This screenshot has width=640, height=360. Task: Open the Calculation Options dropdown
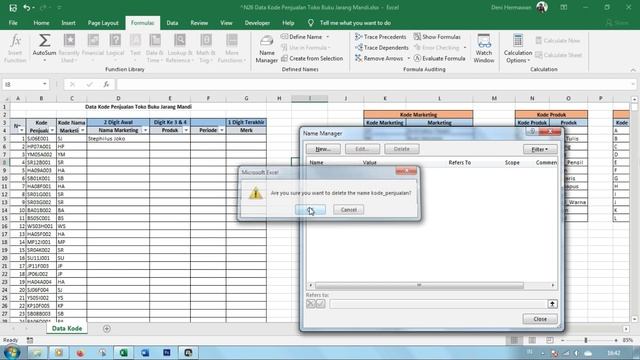click(x=518, y=48)
